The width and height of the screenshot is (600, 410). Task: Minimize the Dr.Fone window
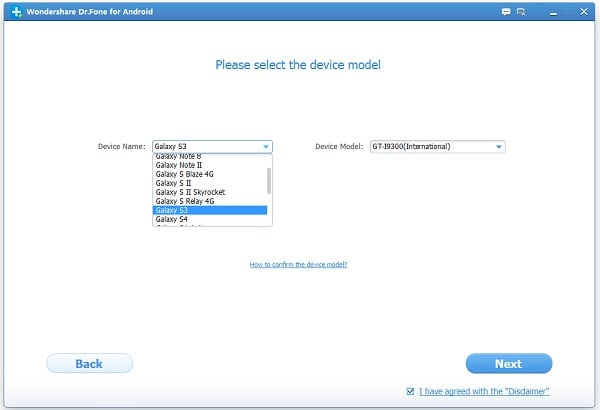(553, 12)
